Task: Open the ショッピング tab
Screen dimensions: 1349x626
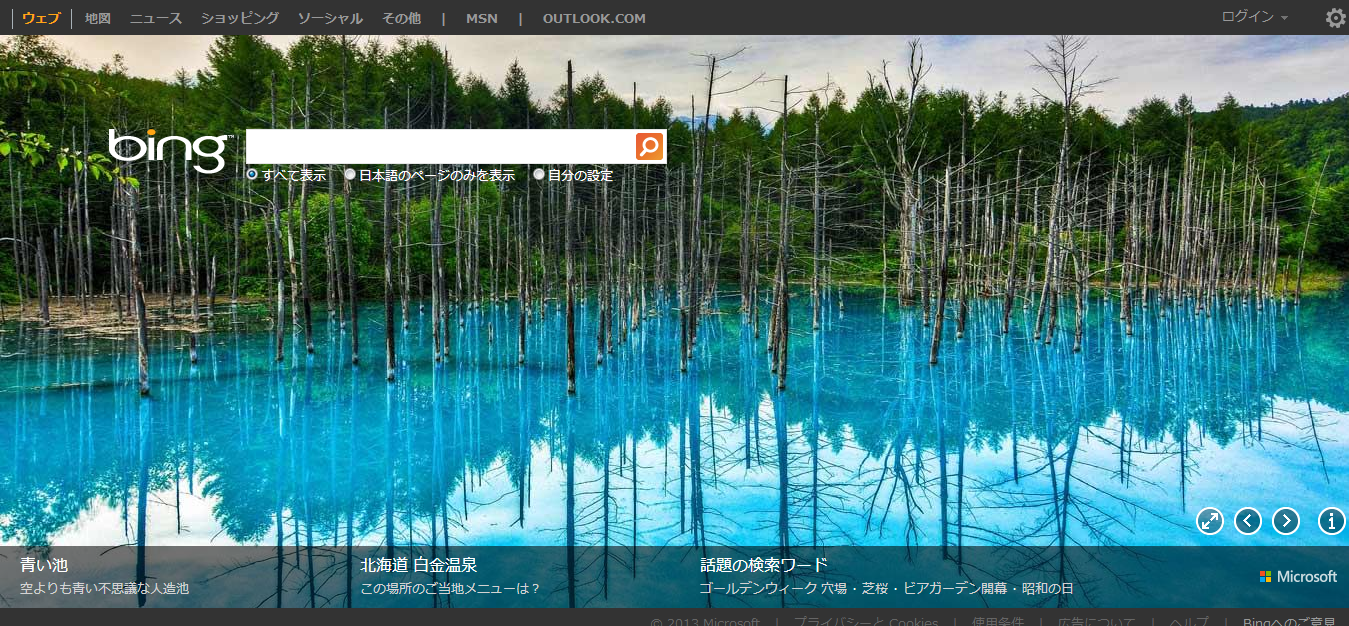Action: [x=240, y=18]
